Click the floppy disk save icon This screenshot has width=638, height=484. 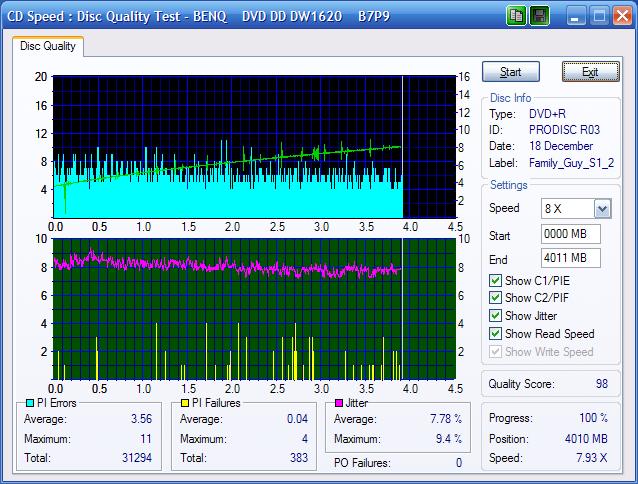pyautogui.click(x=539, y=16)
